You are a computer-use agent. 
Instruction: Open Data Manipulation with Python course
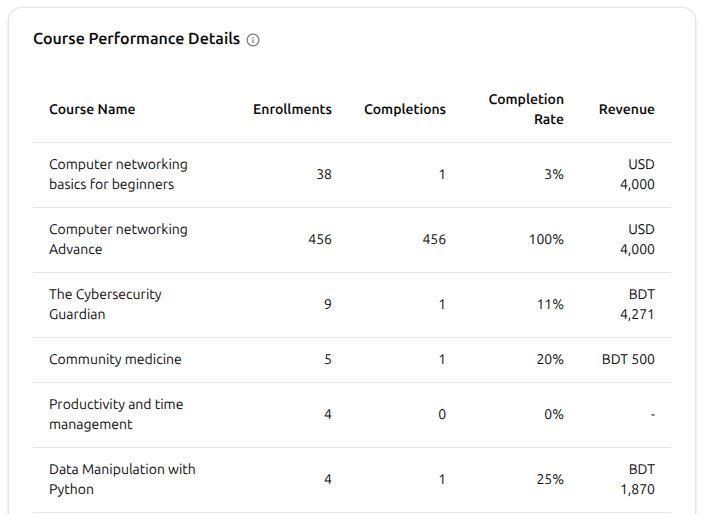122,479
